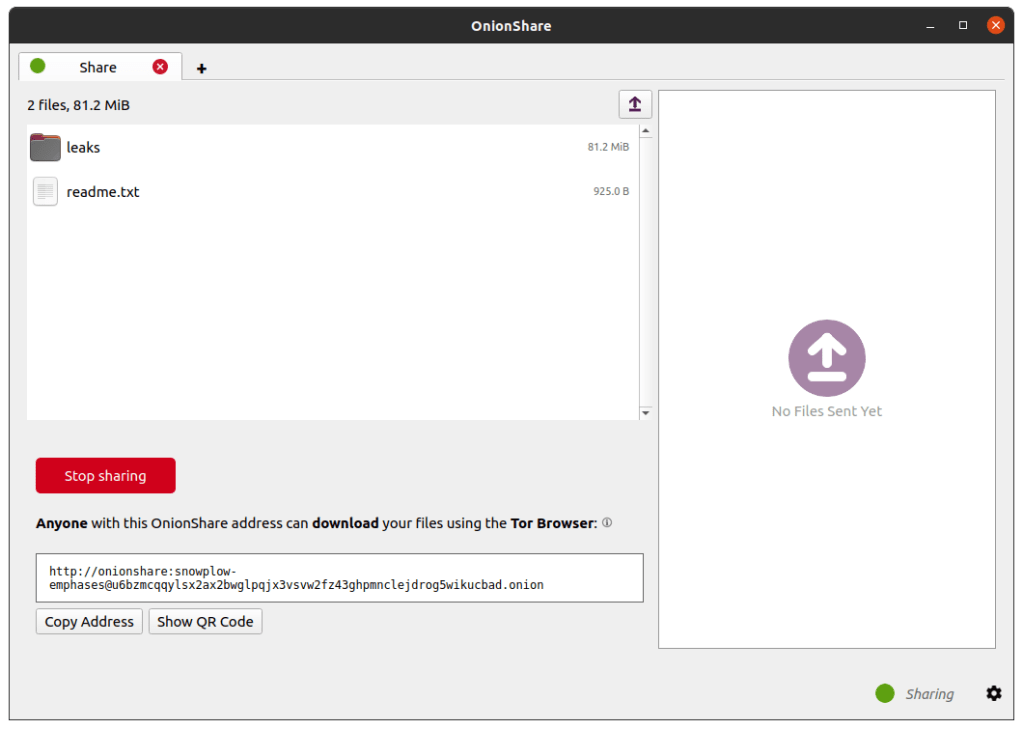Click Show QR Code button
The width and height of the screenshot is (1023, 729).
point(205,621)
